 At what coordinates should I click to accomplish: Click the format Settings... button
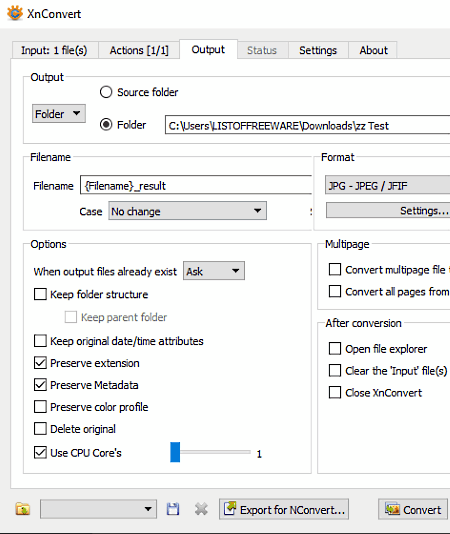point(388,210)
